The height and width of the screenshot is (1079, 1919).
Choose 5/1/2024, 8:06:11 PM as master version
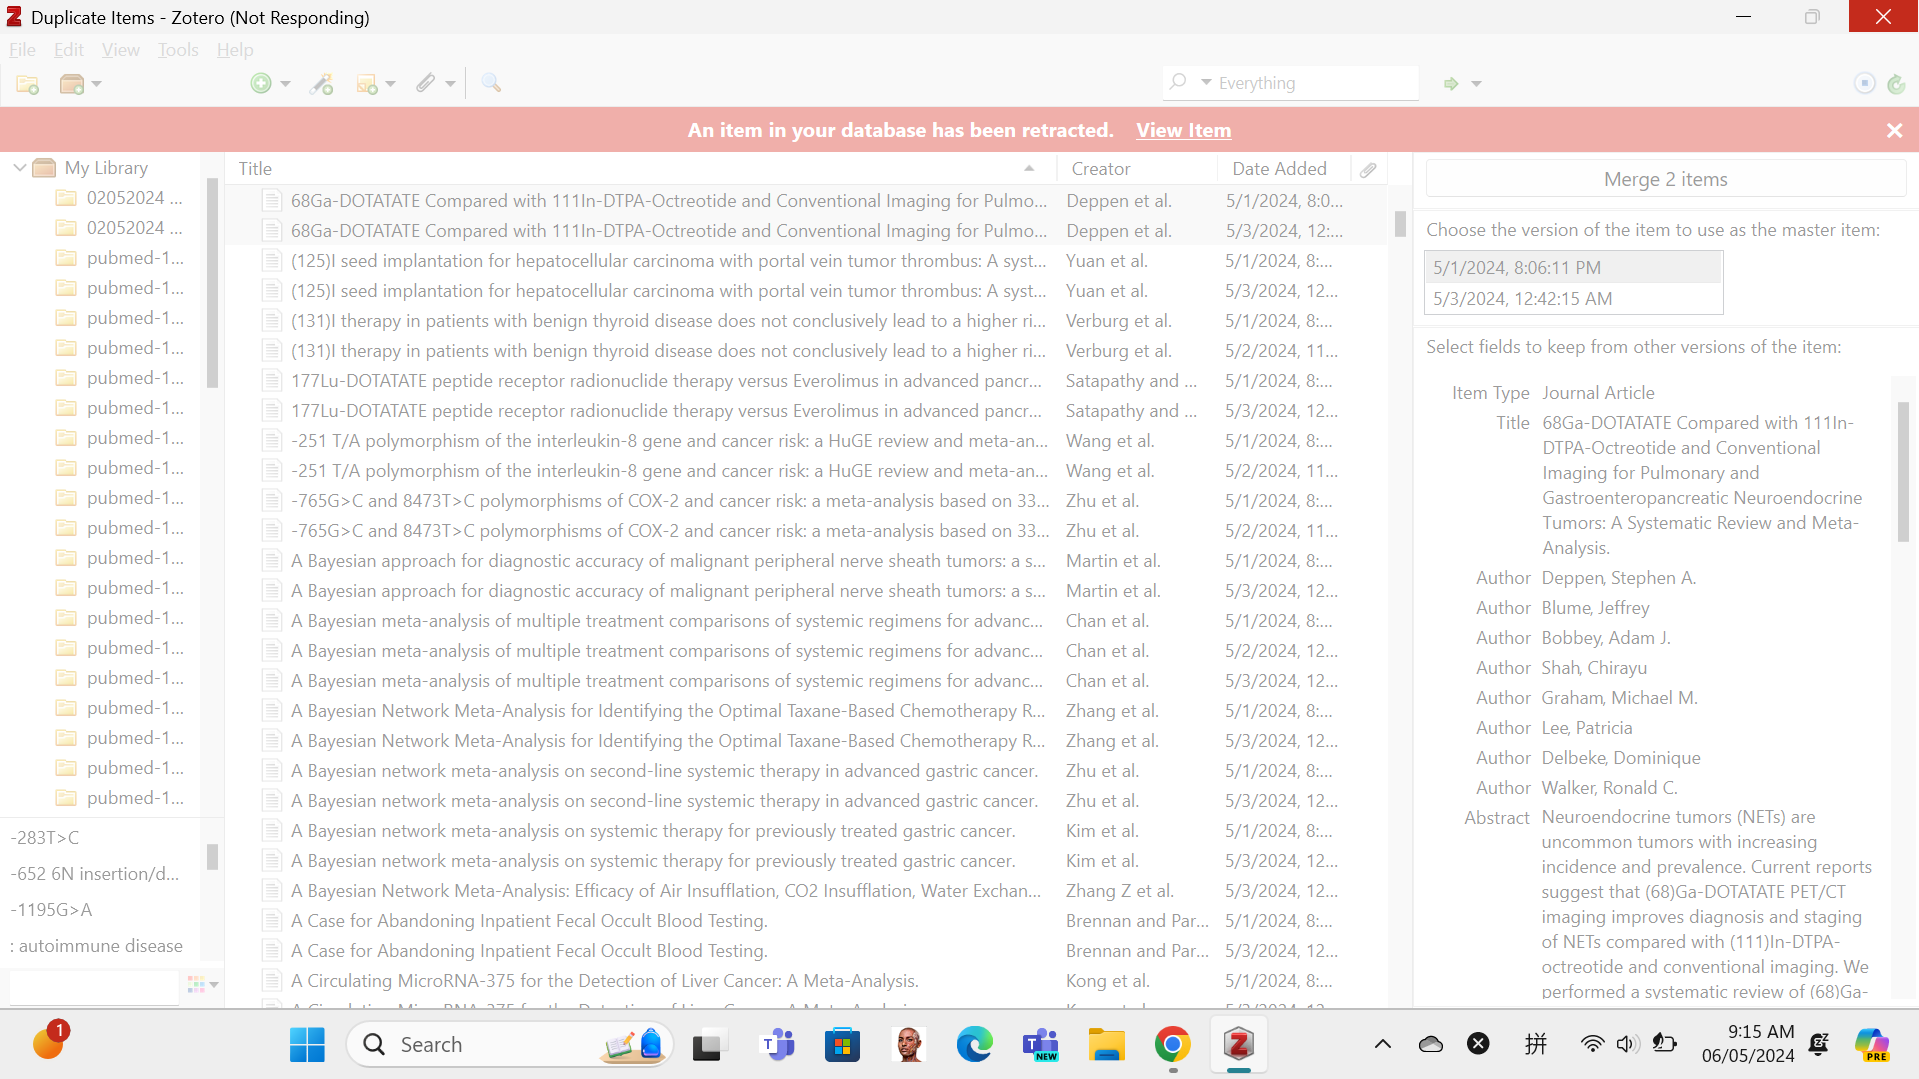[1573, 268]
